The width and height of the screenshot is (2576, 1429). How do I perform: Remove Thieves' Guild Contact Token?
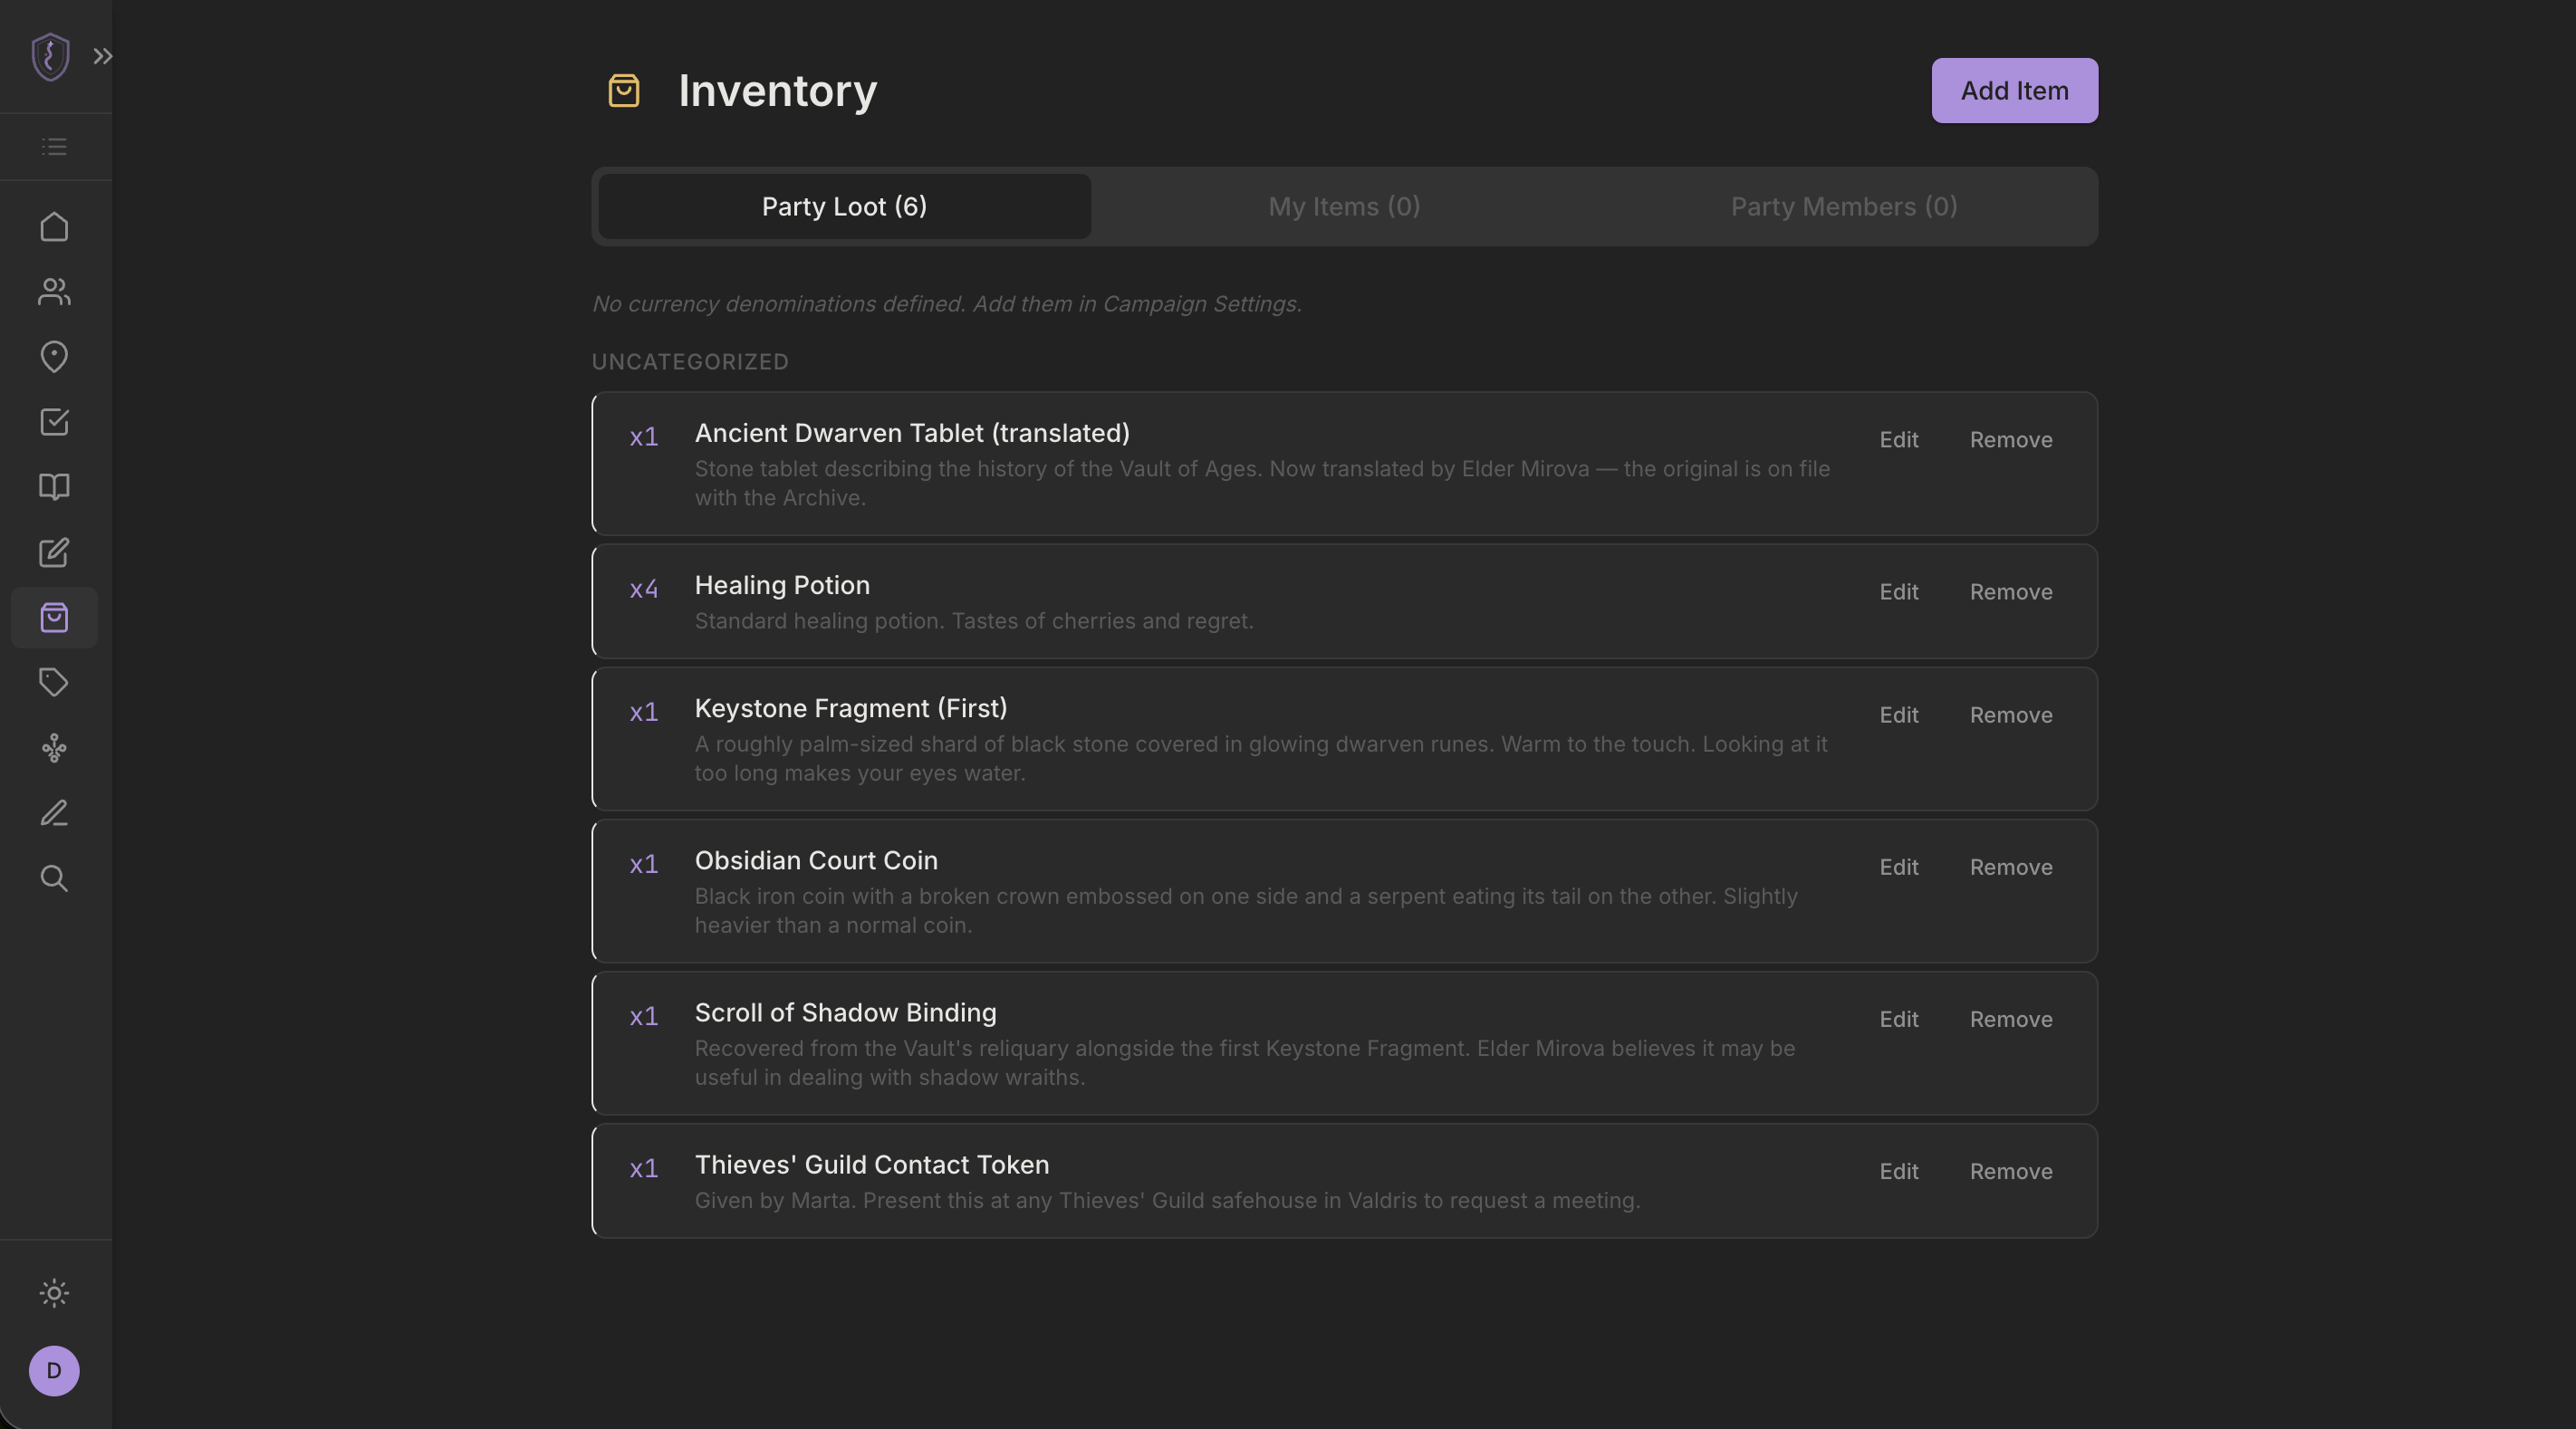[x=2010, y=1171]
